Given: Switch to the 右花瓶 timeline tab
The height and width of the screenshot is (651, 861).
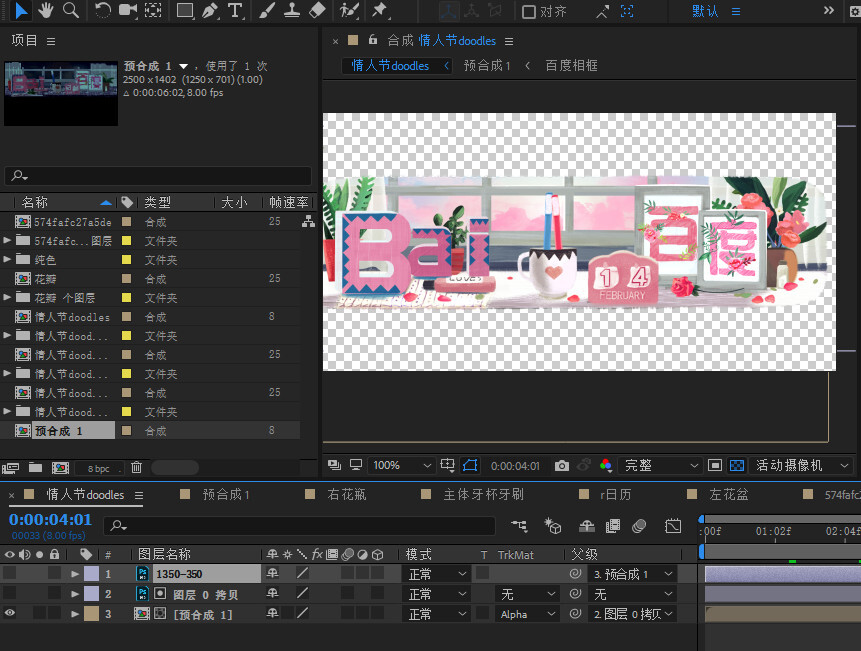Looking at the screenshot, I should (346, 495).
